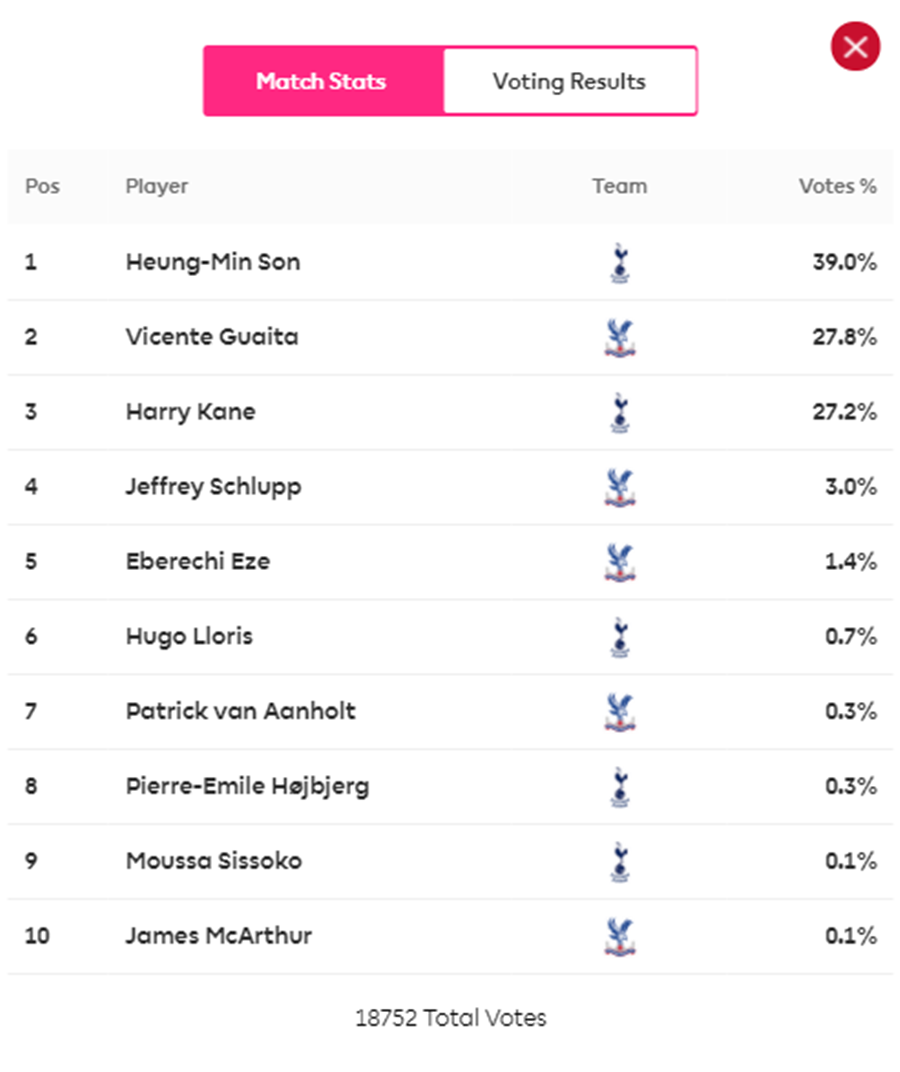This screenshot has width=900, height=1072.
Task: Click the Crystal Palace crest beside James McArthur
Action: point(620,937)
